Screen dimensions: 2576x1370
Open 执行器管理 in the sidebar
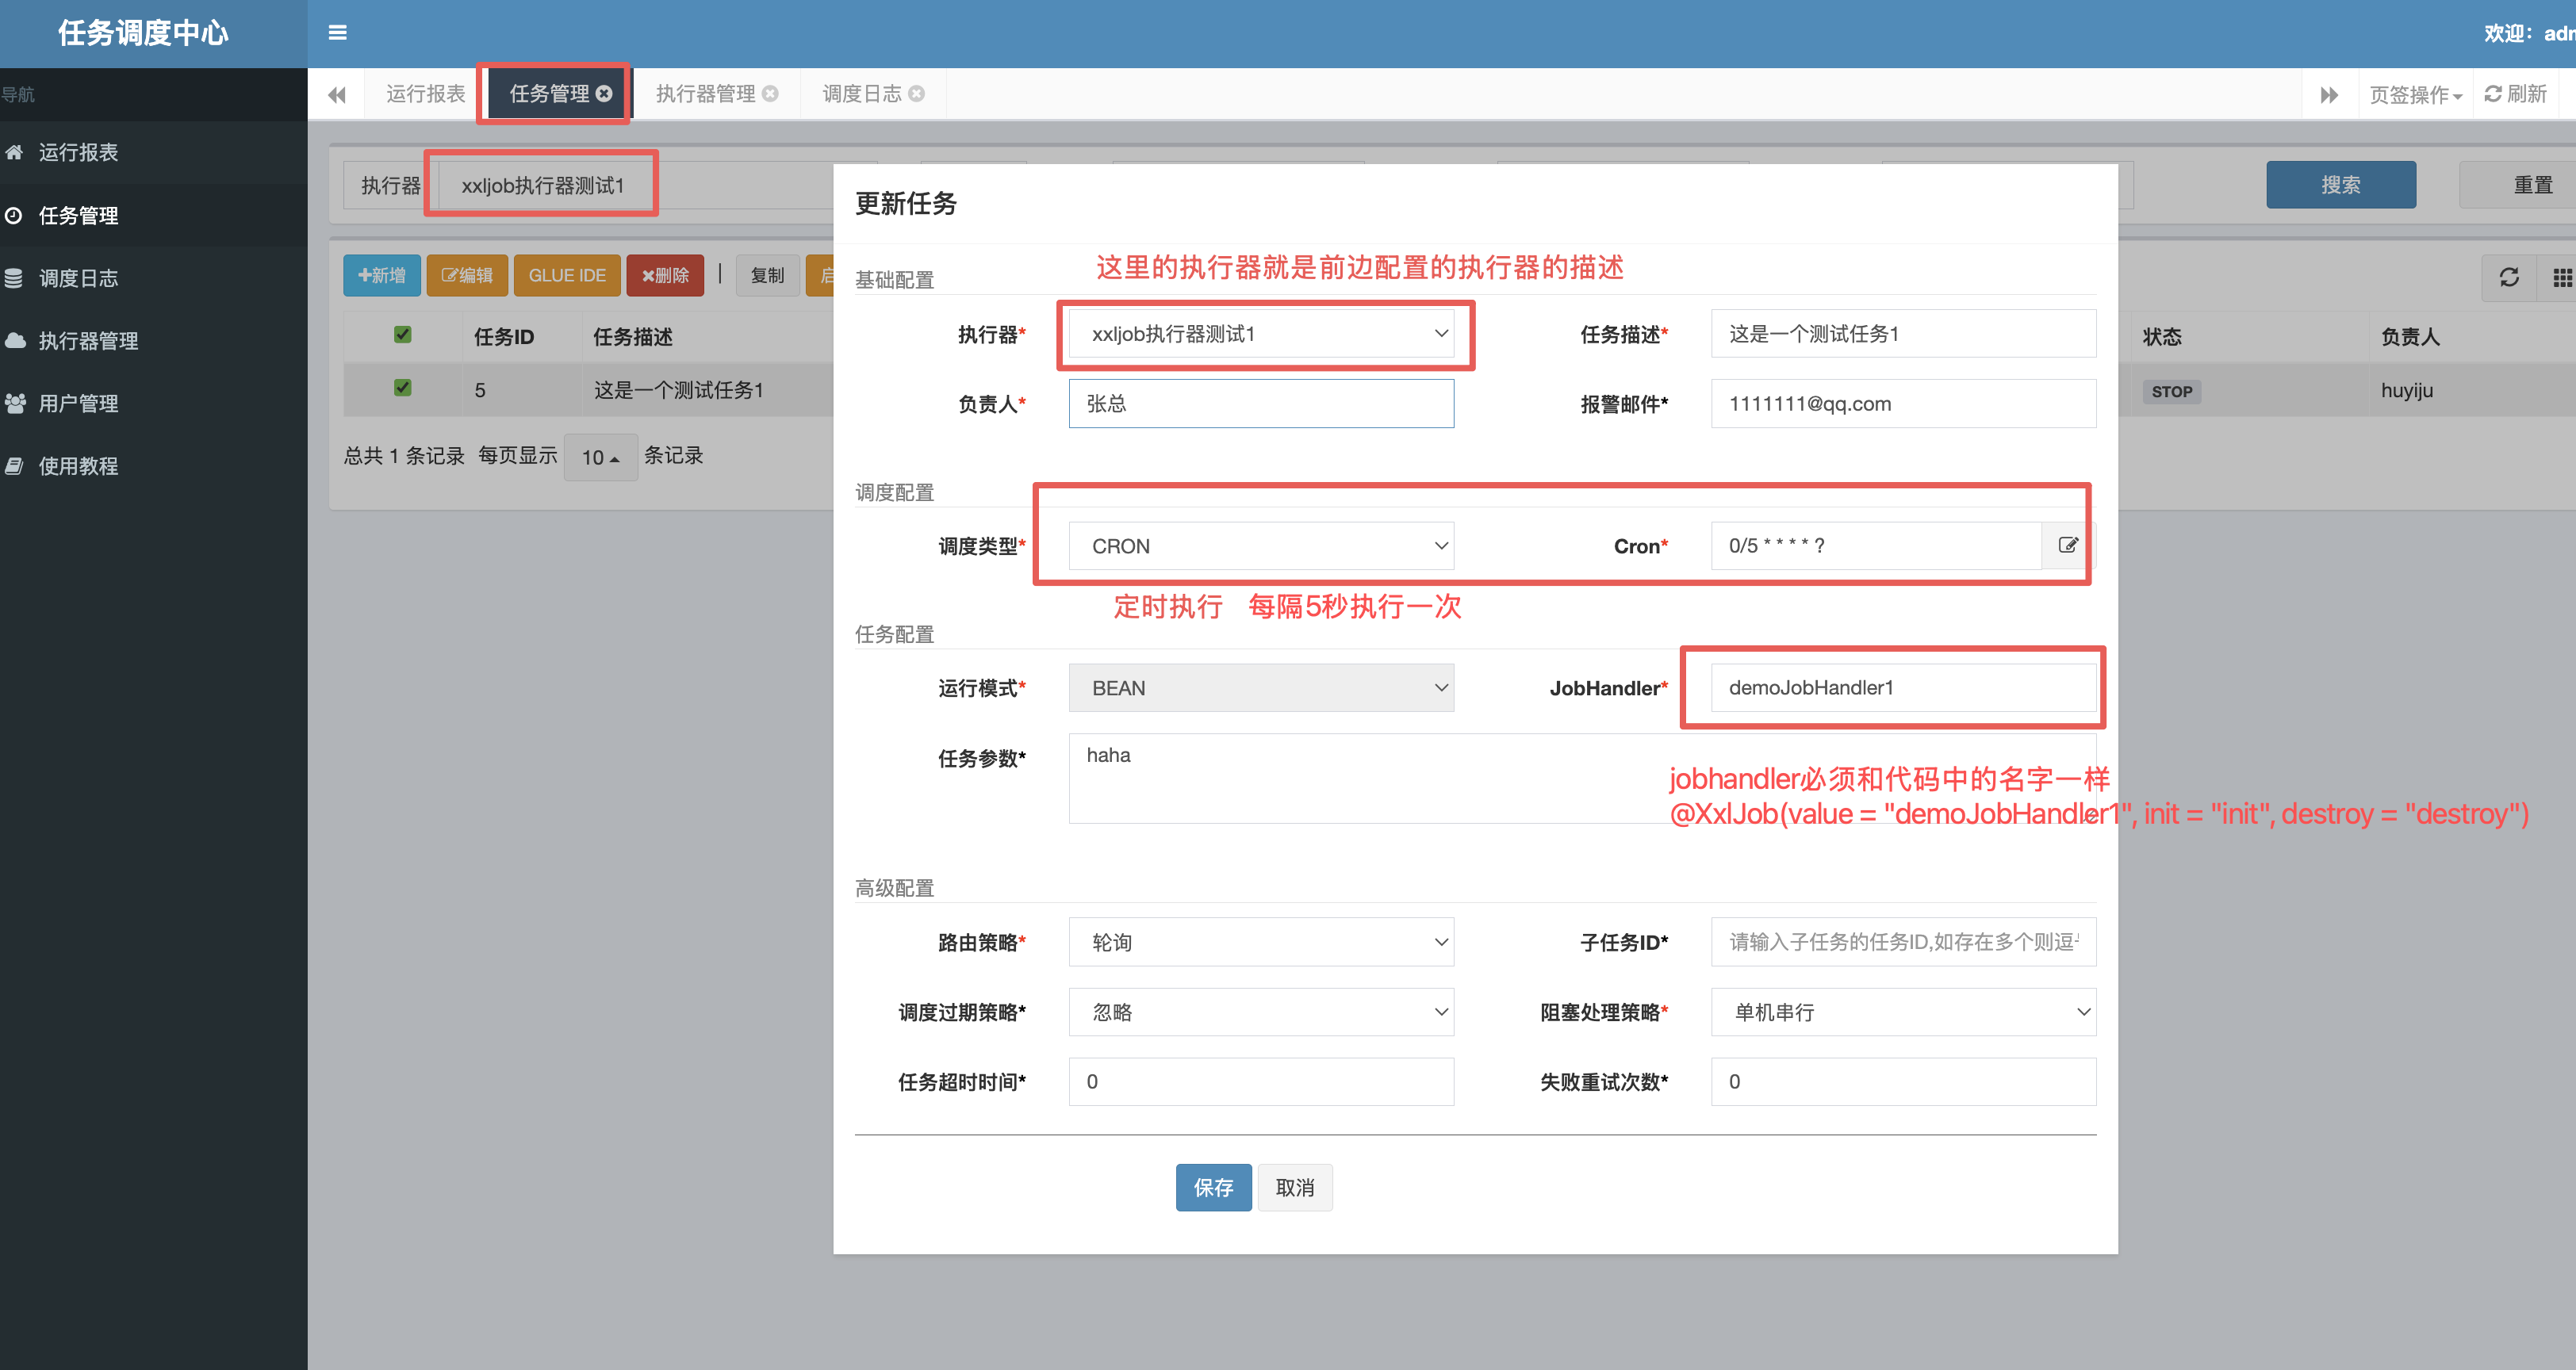tap(88, 340)
